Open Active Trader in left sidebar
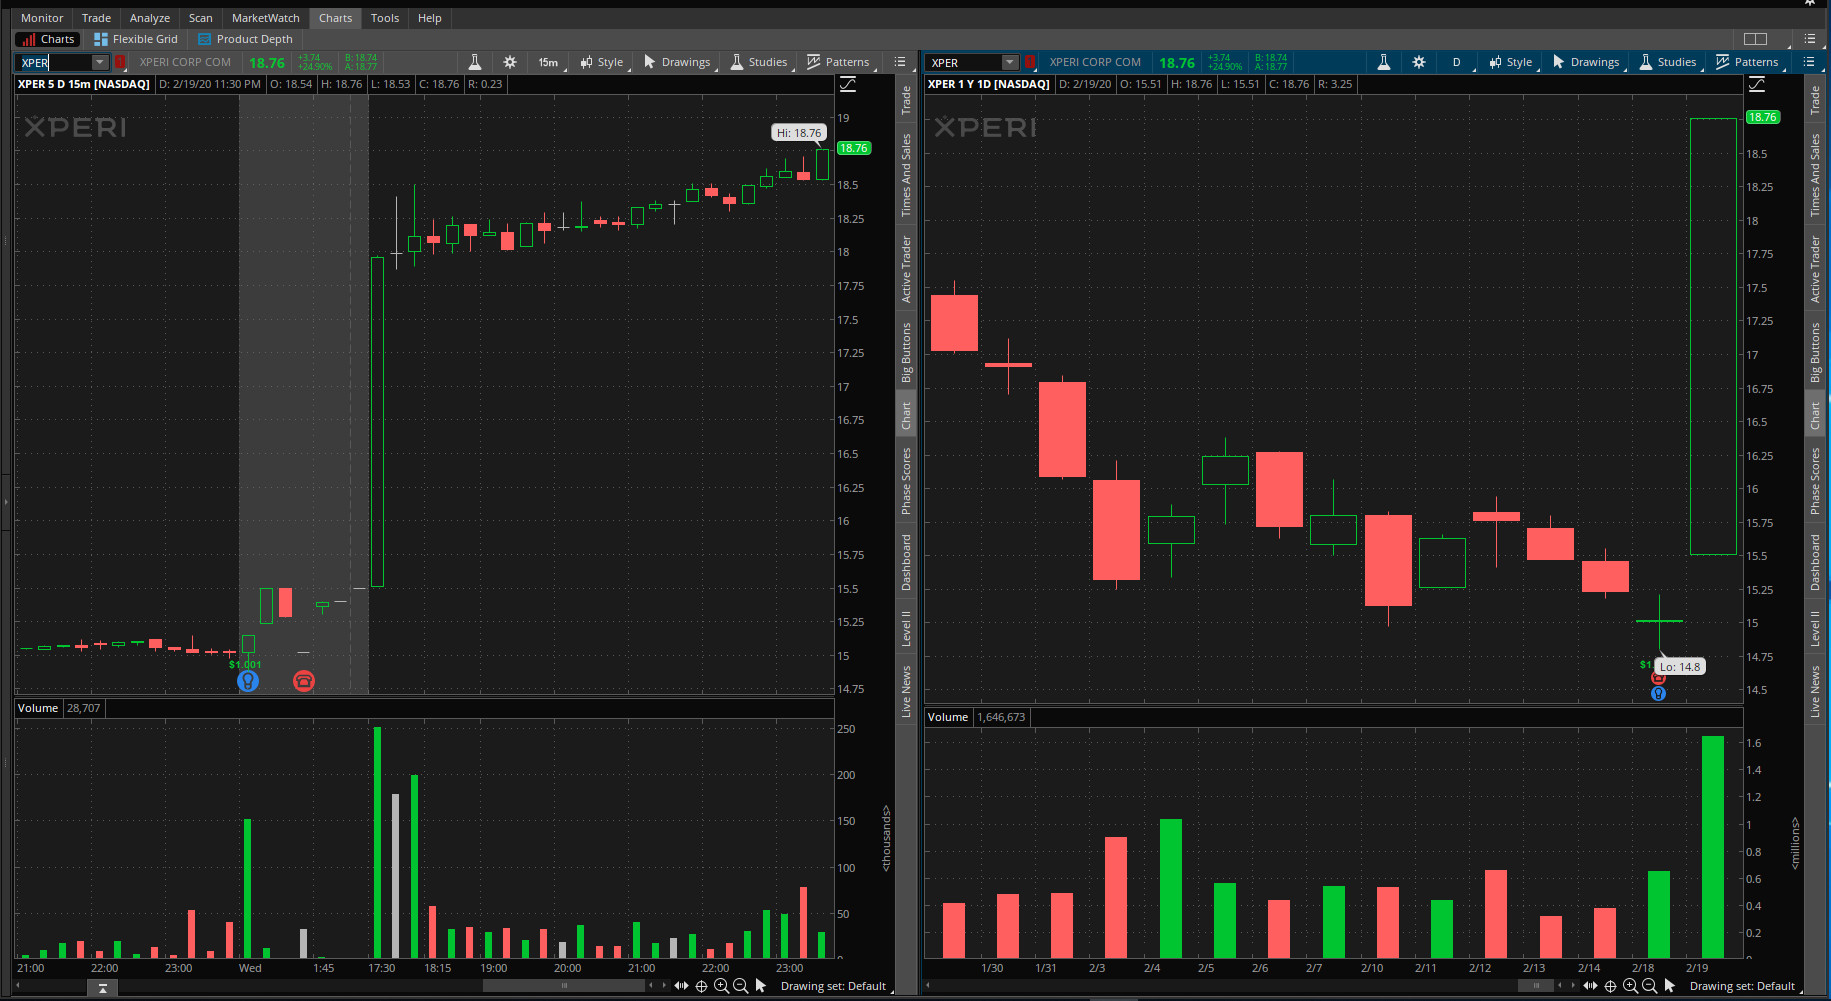 [x=906, y=269]
